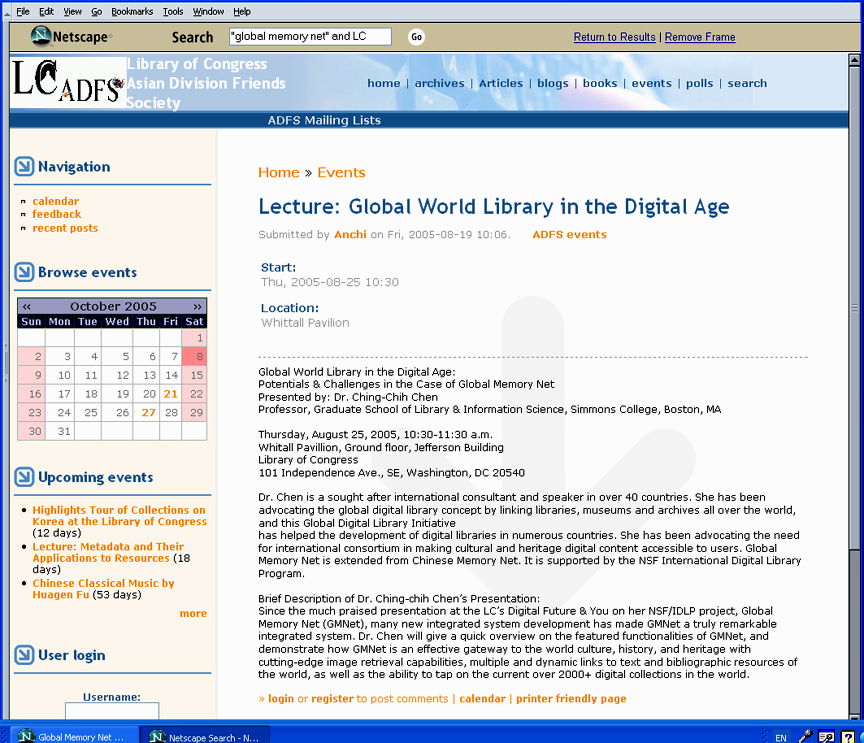Click the lecture title heading
This screenshot has width=864, height=743.
click(494, 207)
